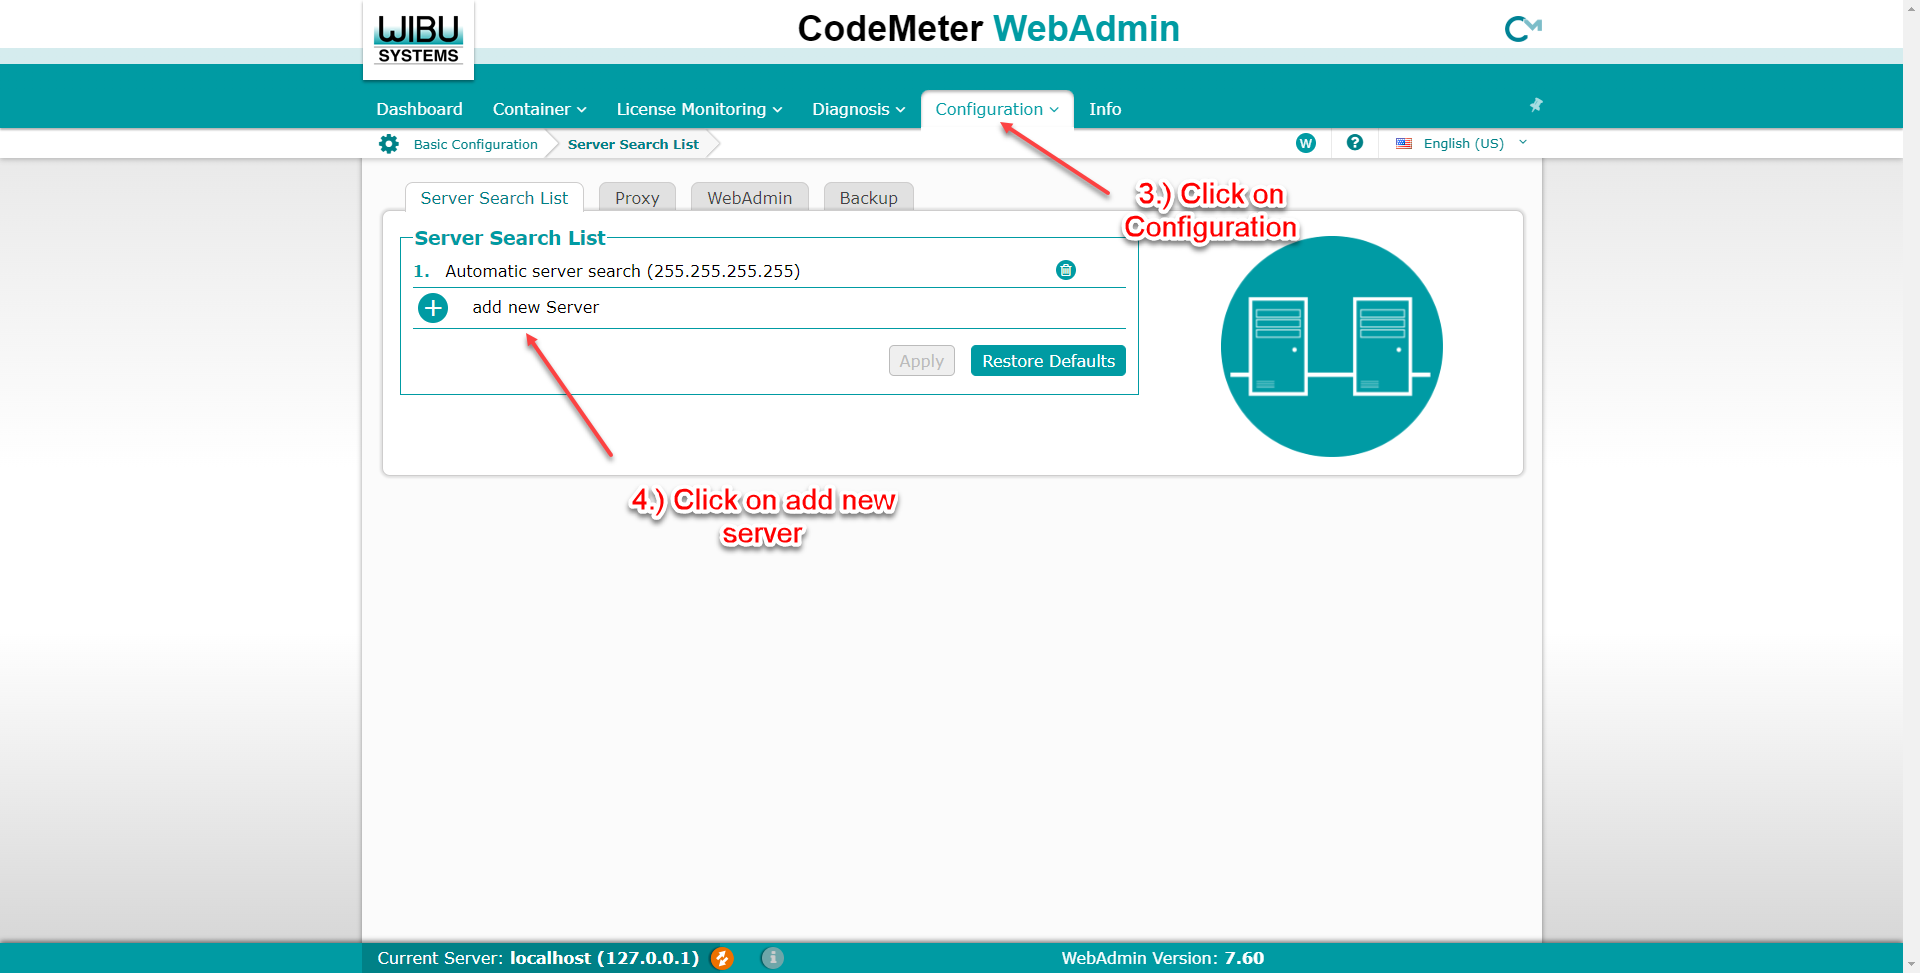Image resolution: width=1920 pixels, height=973 pixels.
Task: Click the WIBU Systems logo
Action: (418, 40)
